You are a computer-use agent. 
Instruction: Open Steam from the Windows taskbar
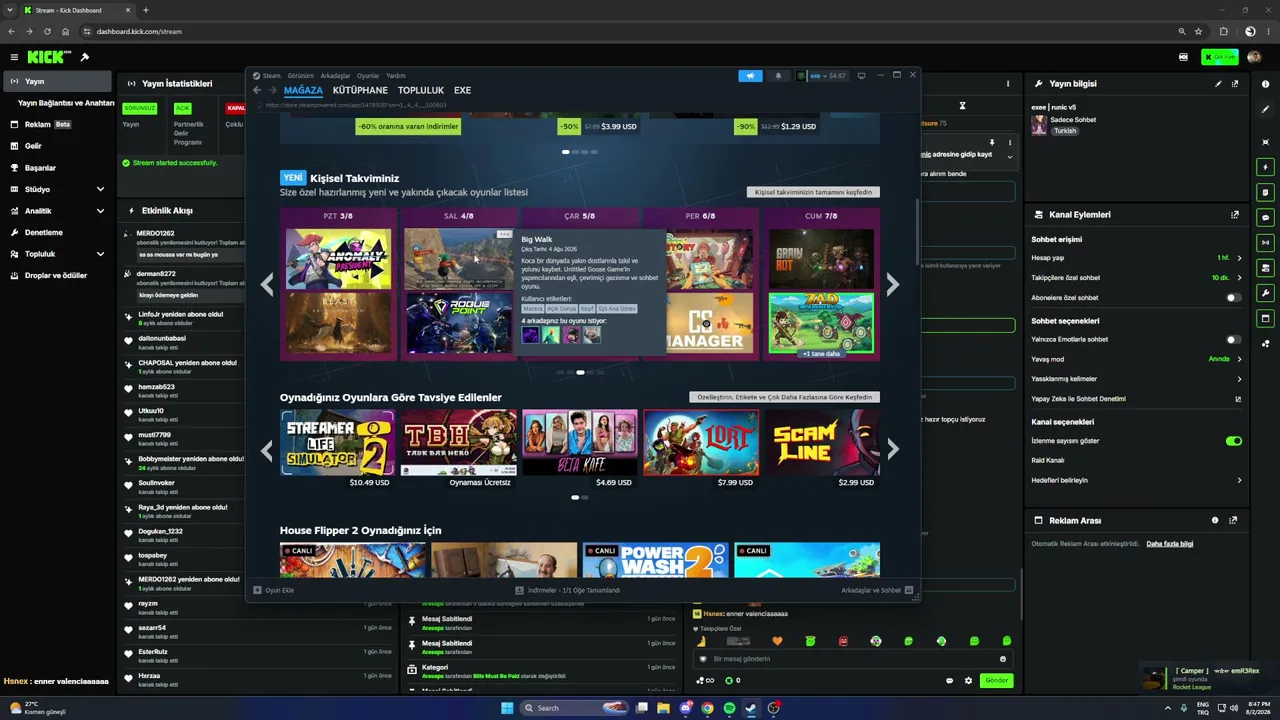[751, 708]
